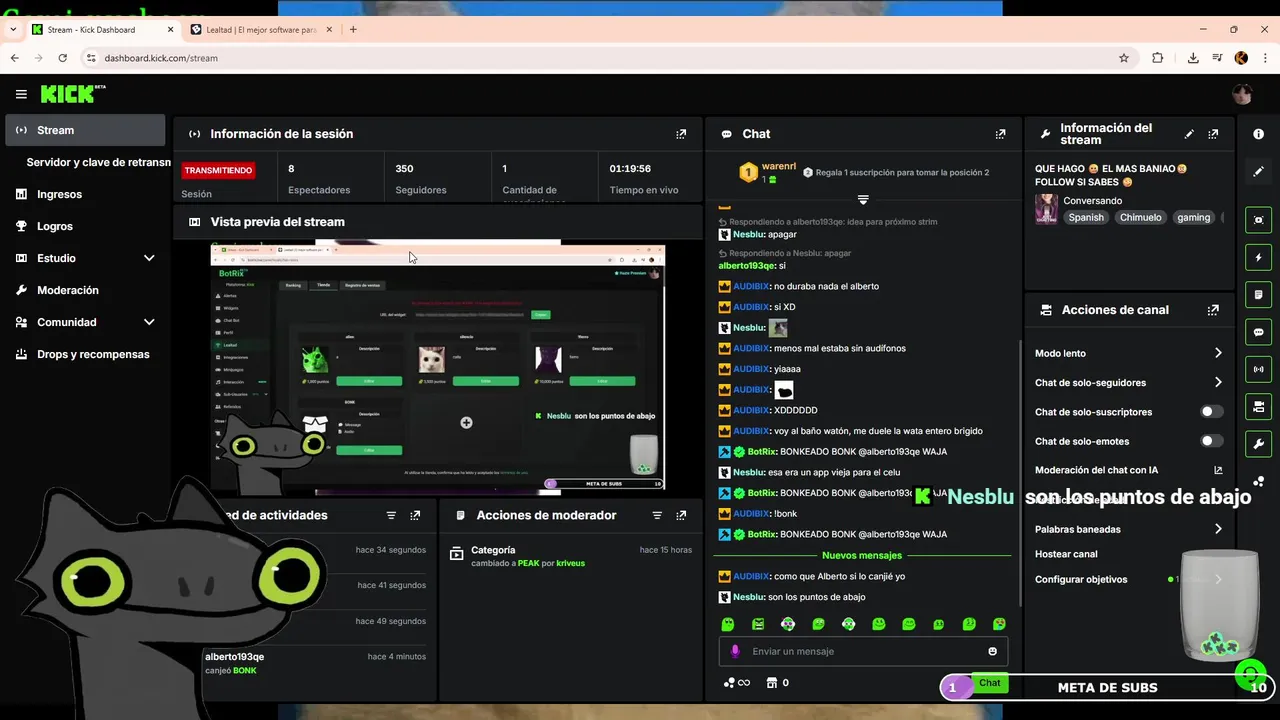Filter the Acciones de moderador list
1280x720 pixels.
tap(657, 515)
